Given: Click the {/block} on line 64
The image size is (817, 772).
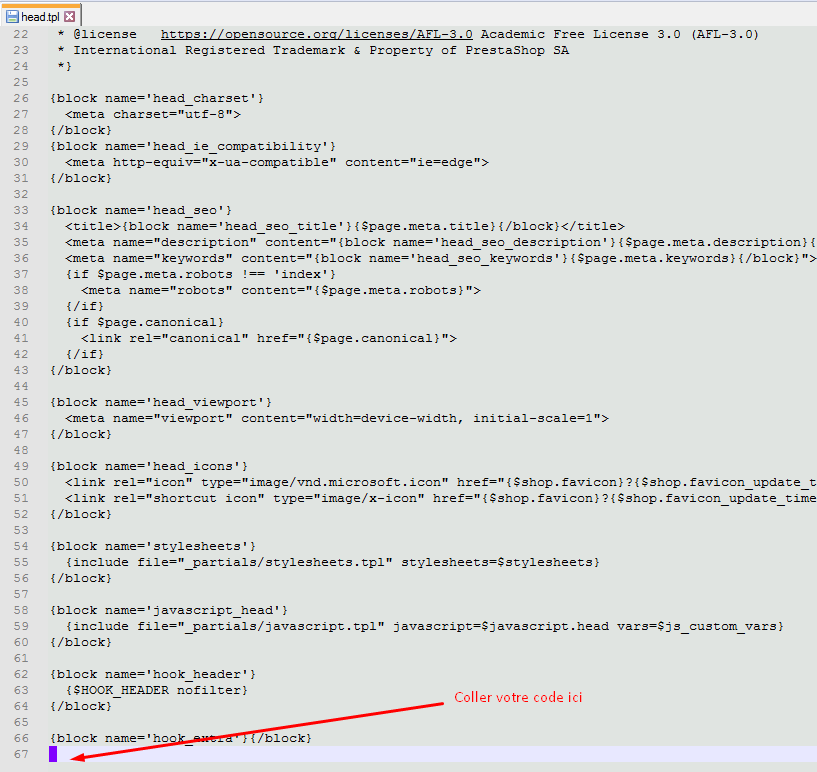Looking at the screenshot, I should [81, 707].
